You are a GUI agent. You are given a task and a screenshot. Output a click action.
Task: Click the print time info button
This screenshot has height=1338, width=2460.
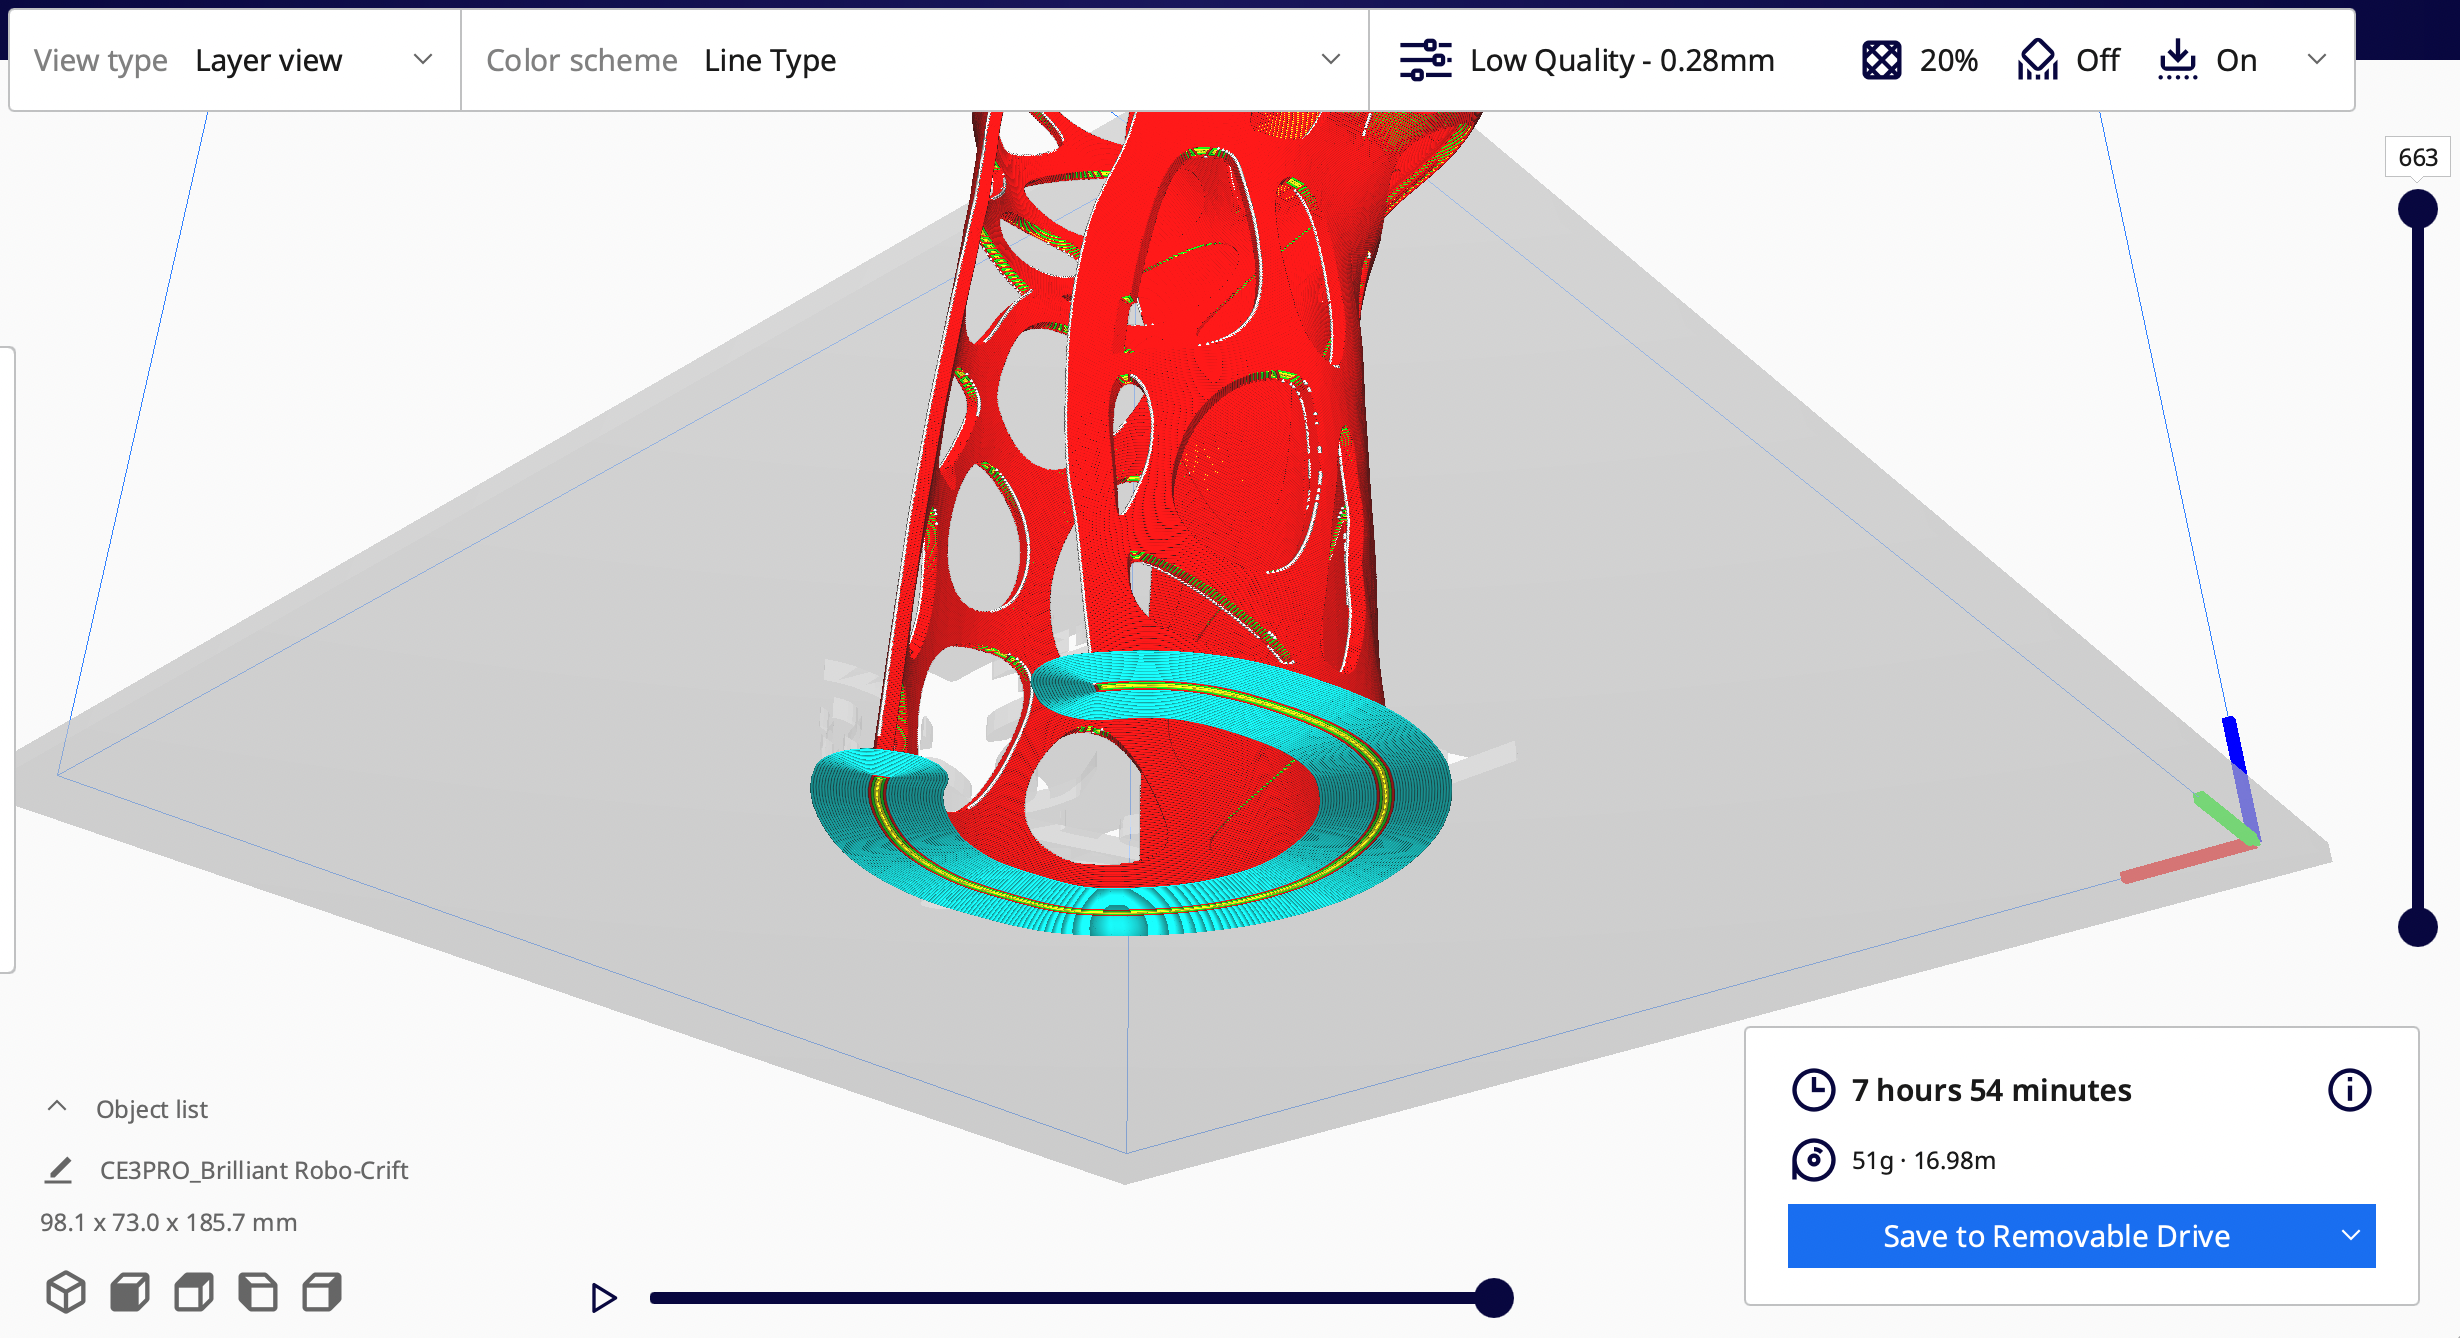(x=2351, y=1090)
